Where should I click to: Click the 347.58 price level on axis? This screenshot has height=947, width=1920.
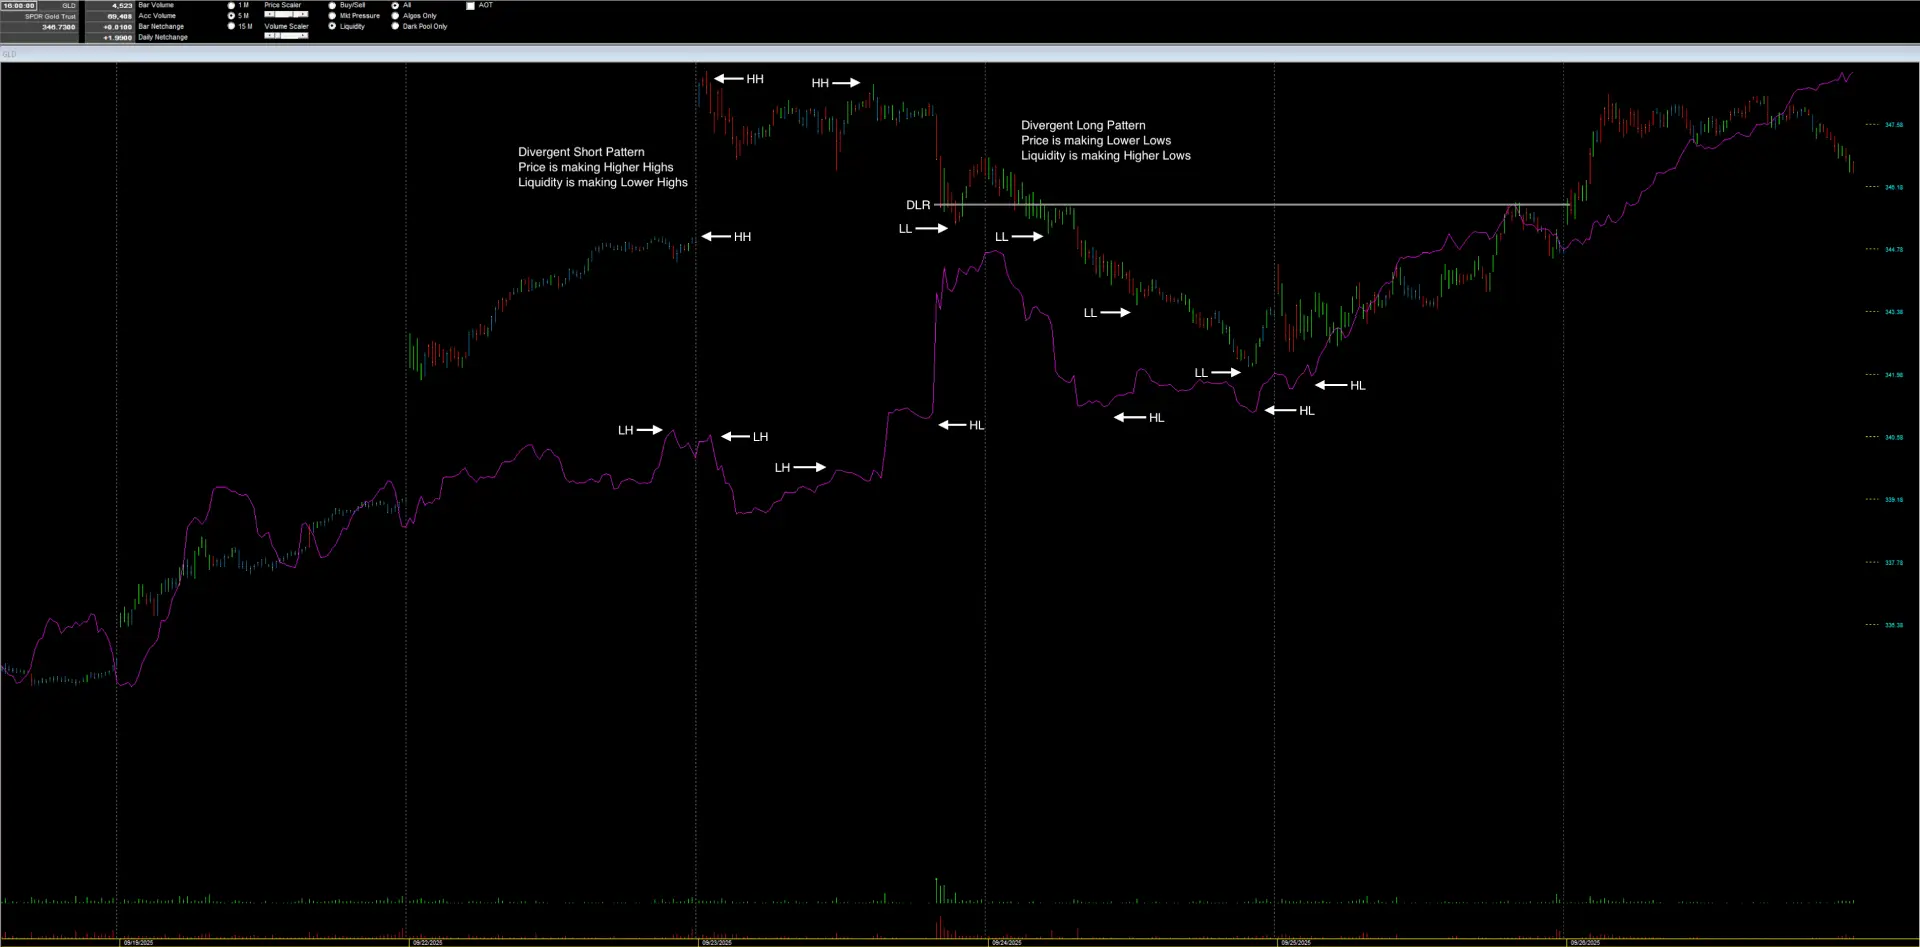(1893, 125)
